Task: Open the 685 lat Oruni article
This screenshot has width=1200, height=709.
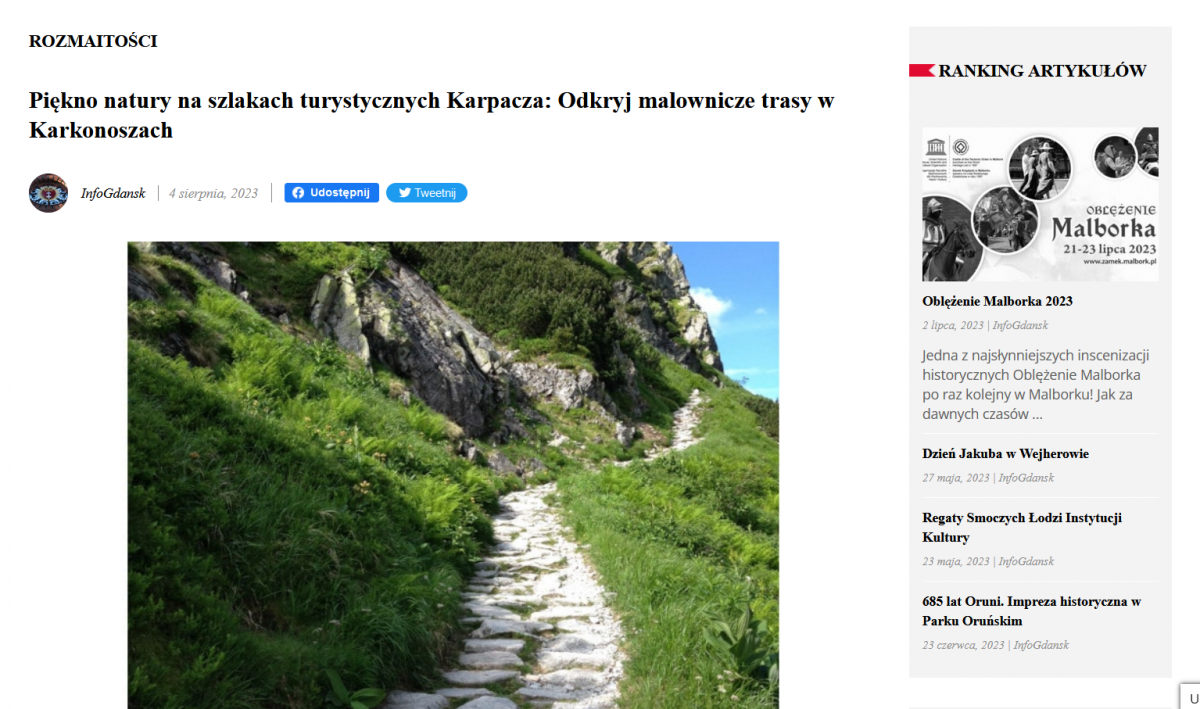Action: [1031, 611]
